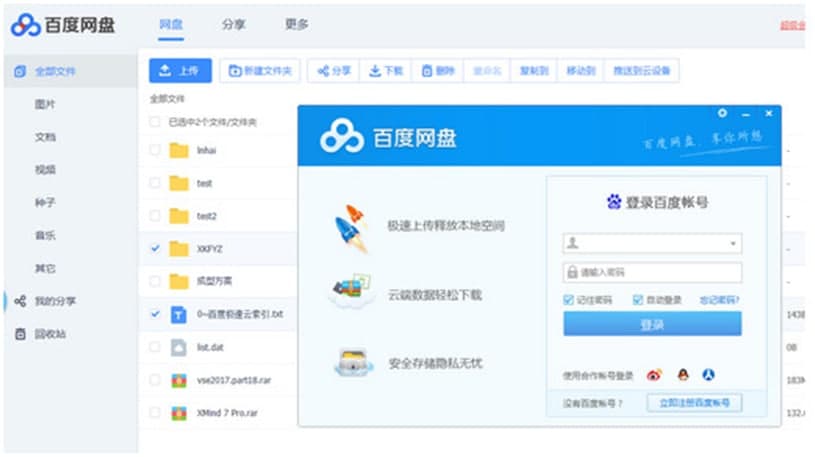Check the vse2017.part18.rar checkbox
This screenshot has height=457, width=815.
[x=154, y=380]
